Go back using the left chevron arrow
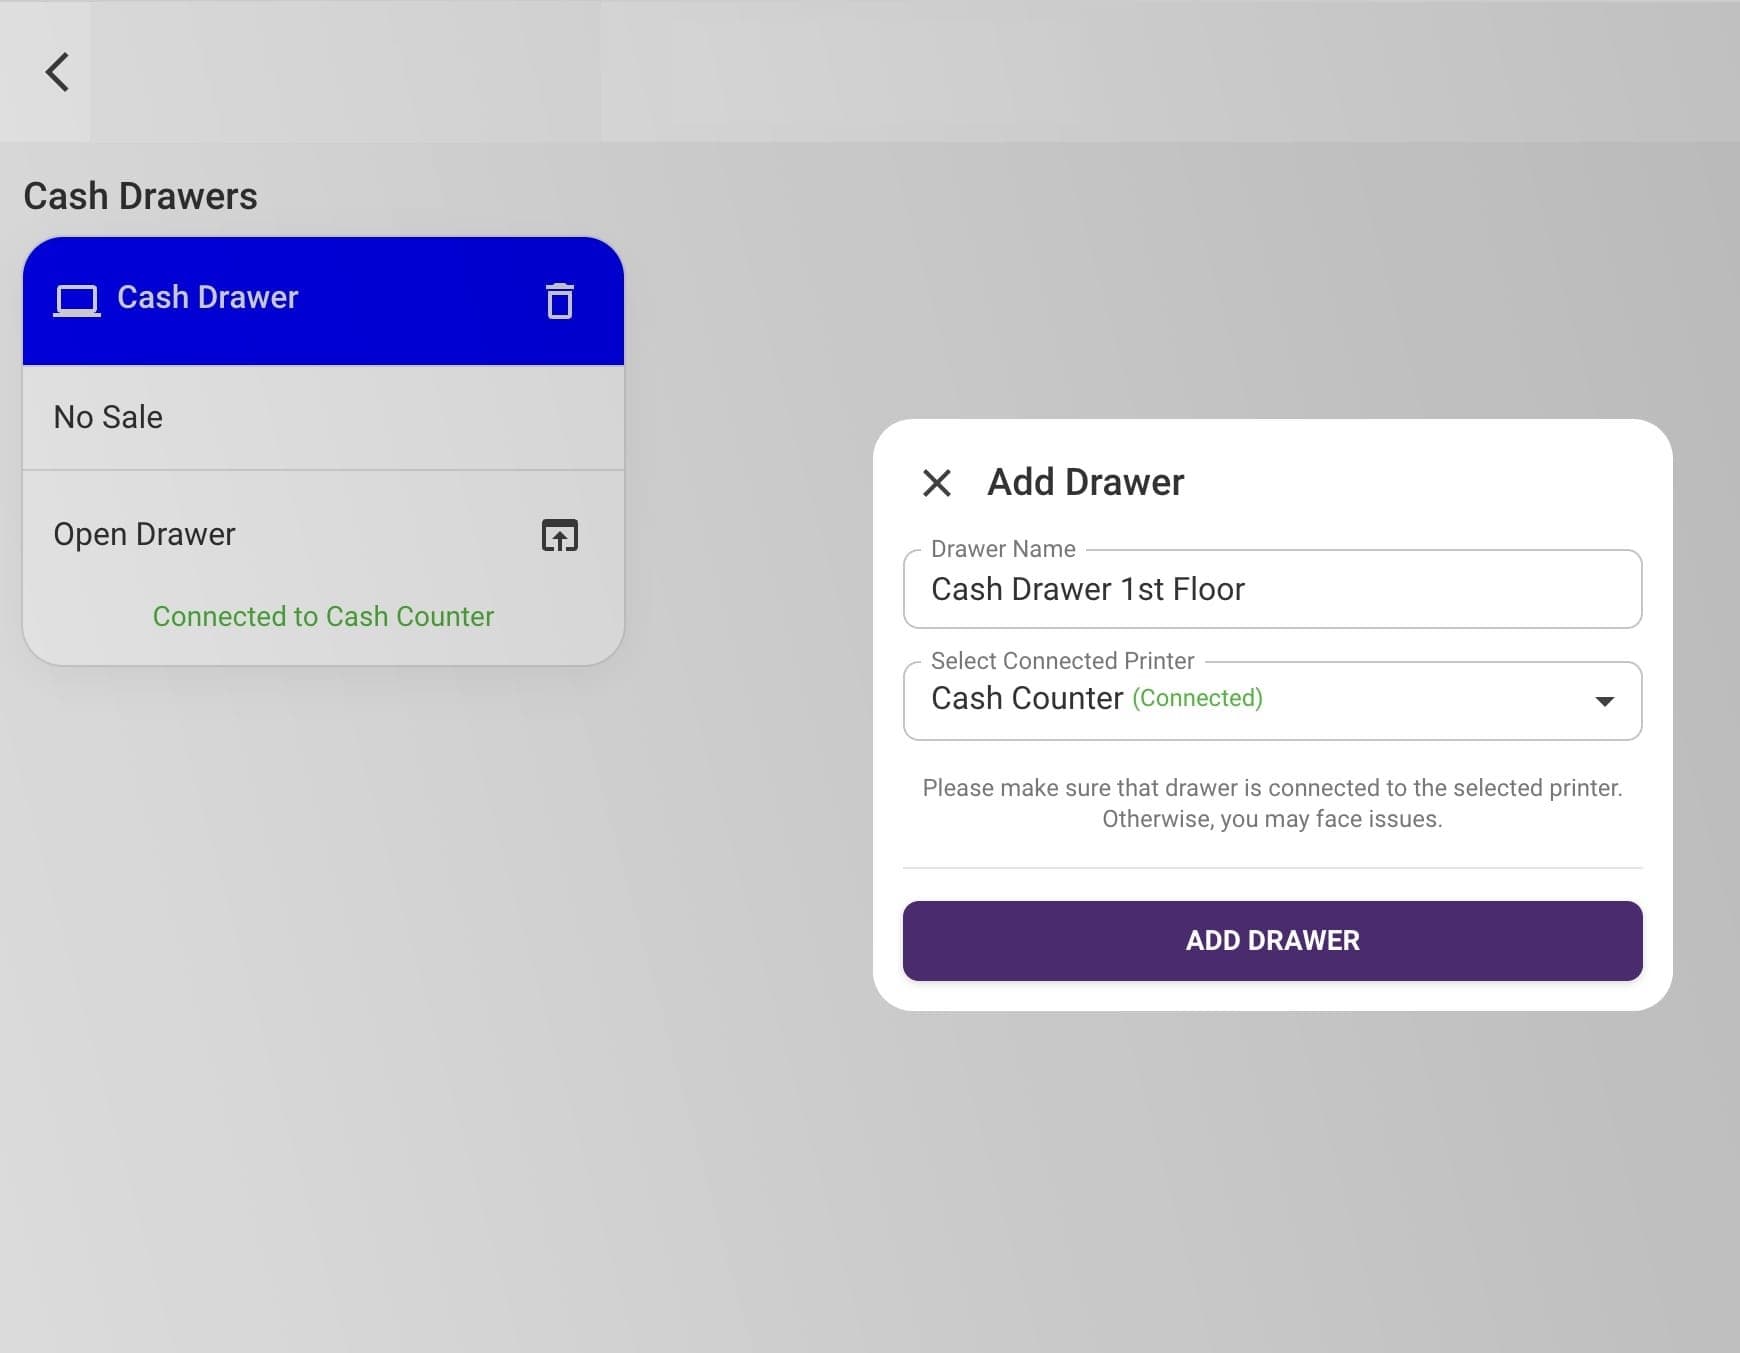Screen dimensions: 1740x1353 click(x=57, y=72)
